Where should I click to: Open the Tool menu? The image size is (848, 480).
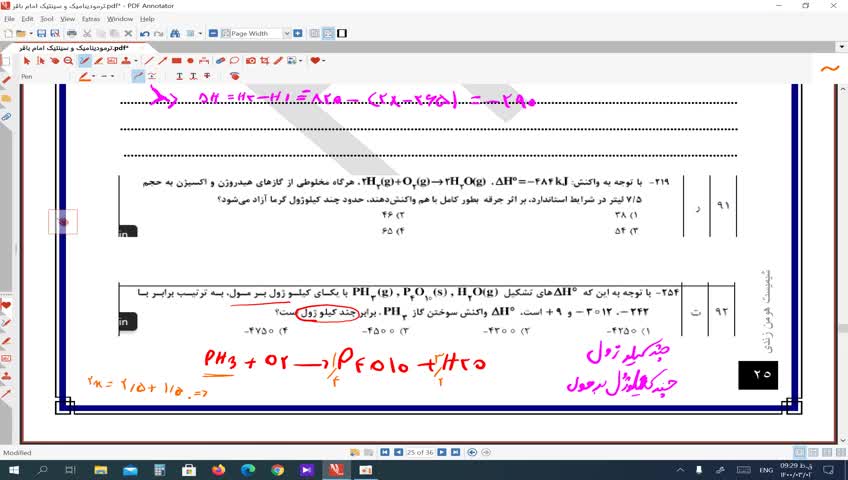[47, 19]
